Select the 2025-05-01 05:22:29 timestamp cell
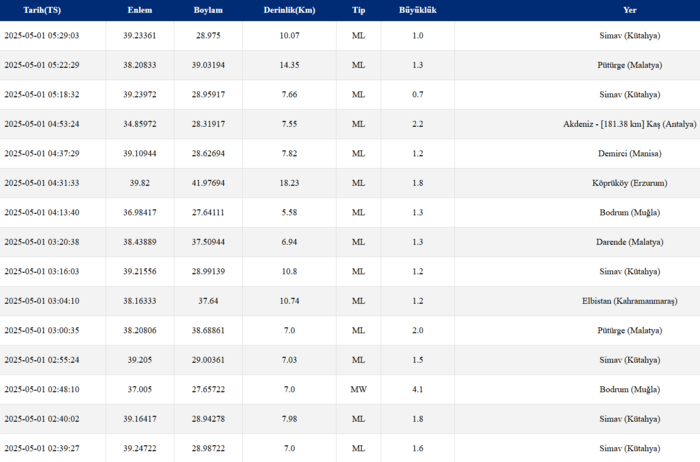 [42, 65]
